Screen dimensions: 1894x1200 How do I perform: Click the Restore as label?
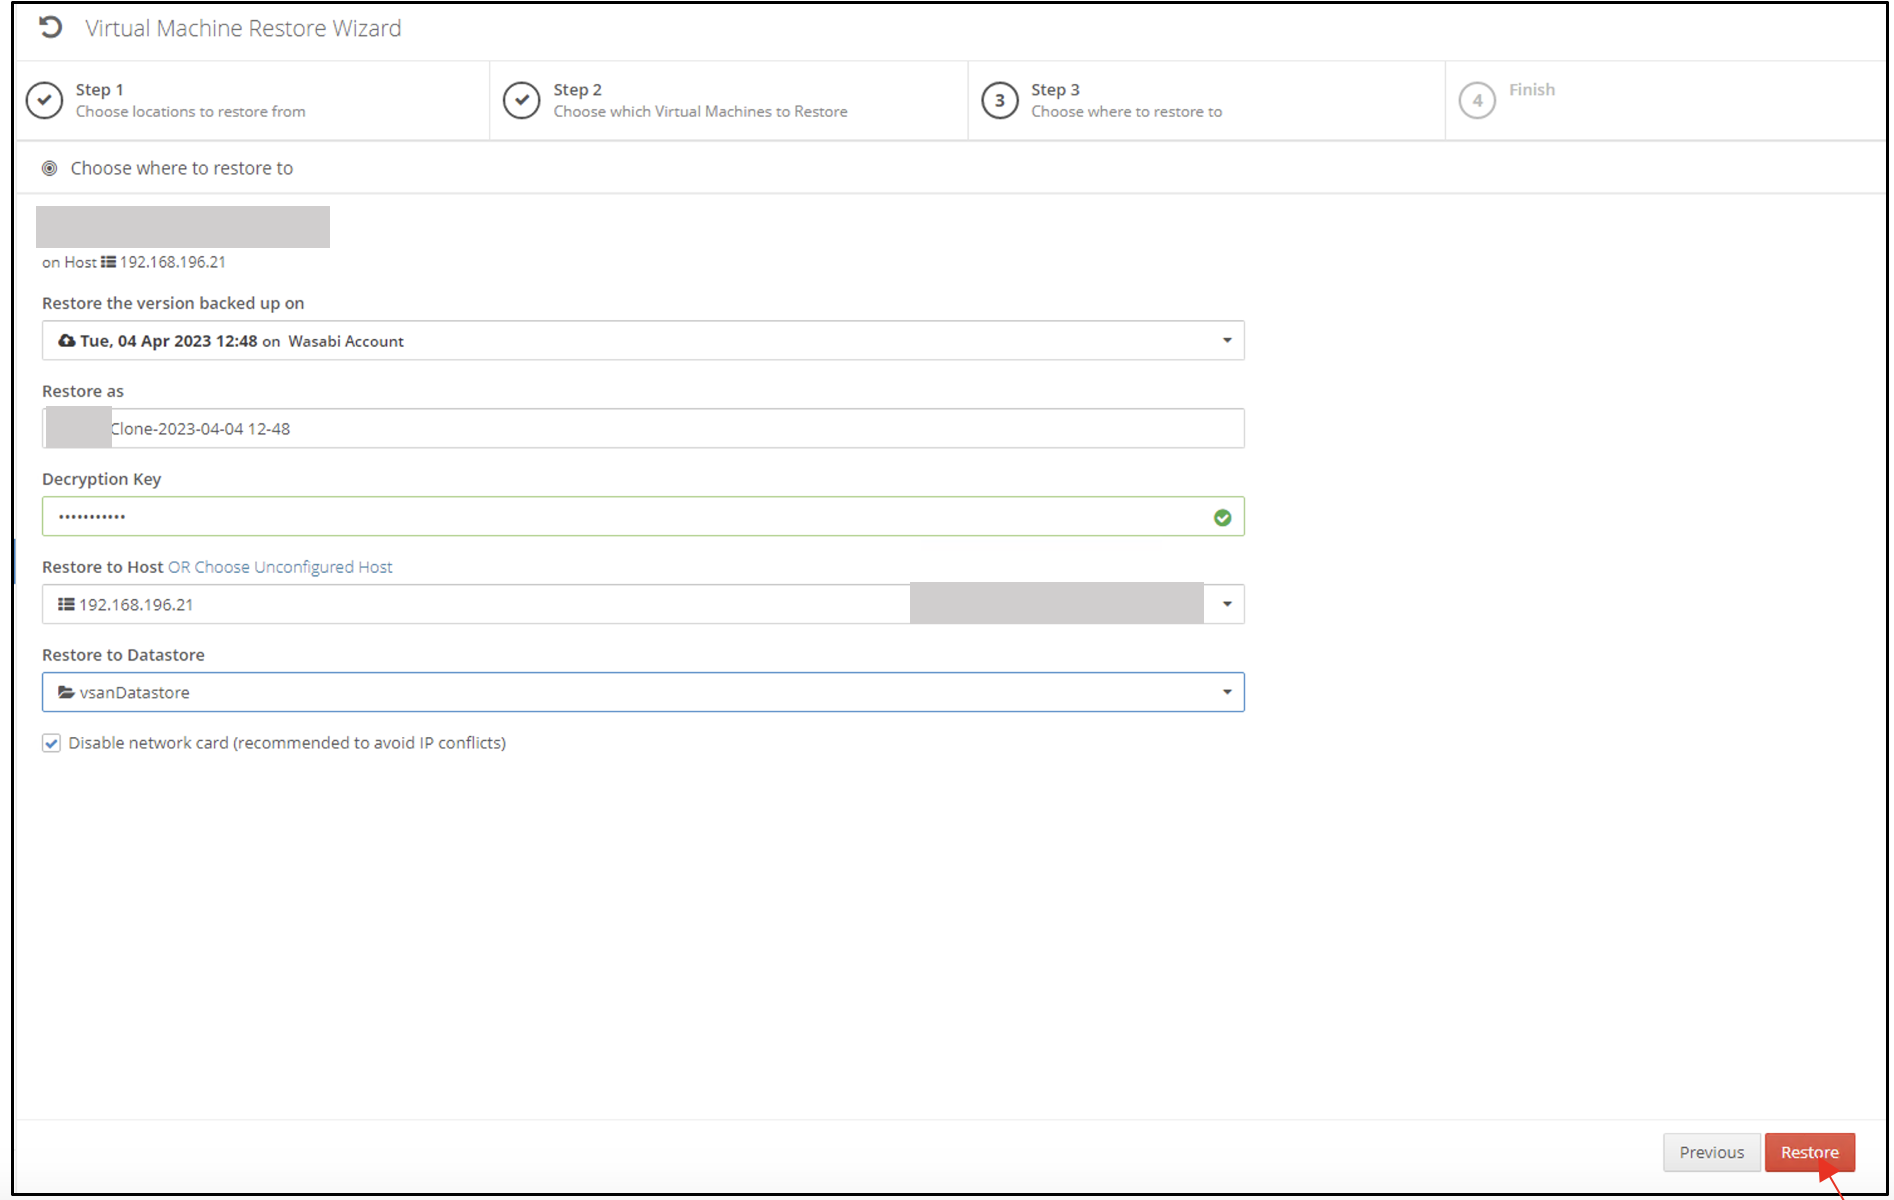click(83, 391)
